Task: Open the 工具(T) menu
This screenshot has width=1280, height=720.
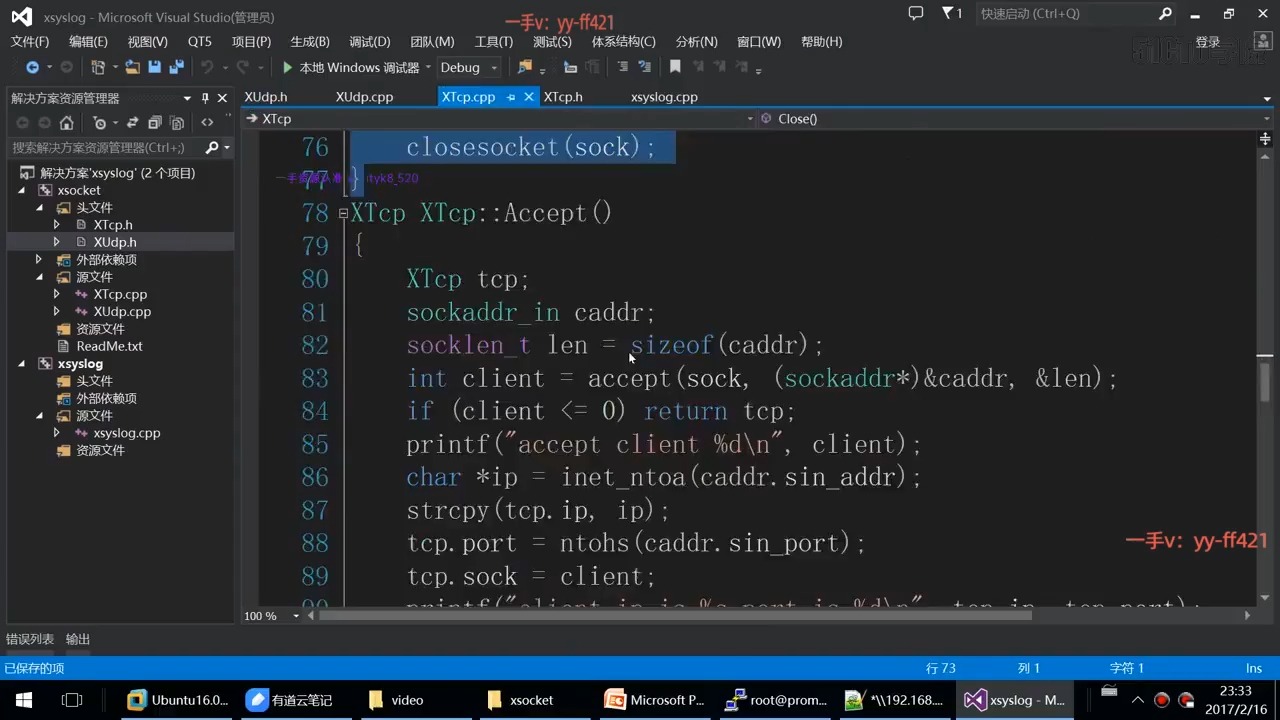Action: tap(493, 41)
